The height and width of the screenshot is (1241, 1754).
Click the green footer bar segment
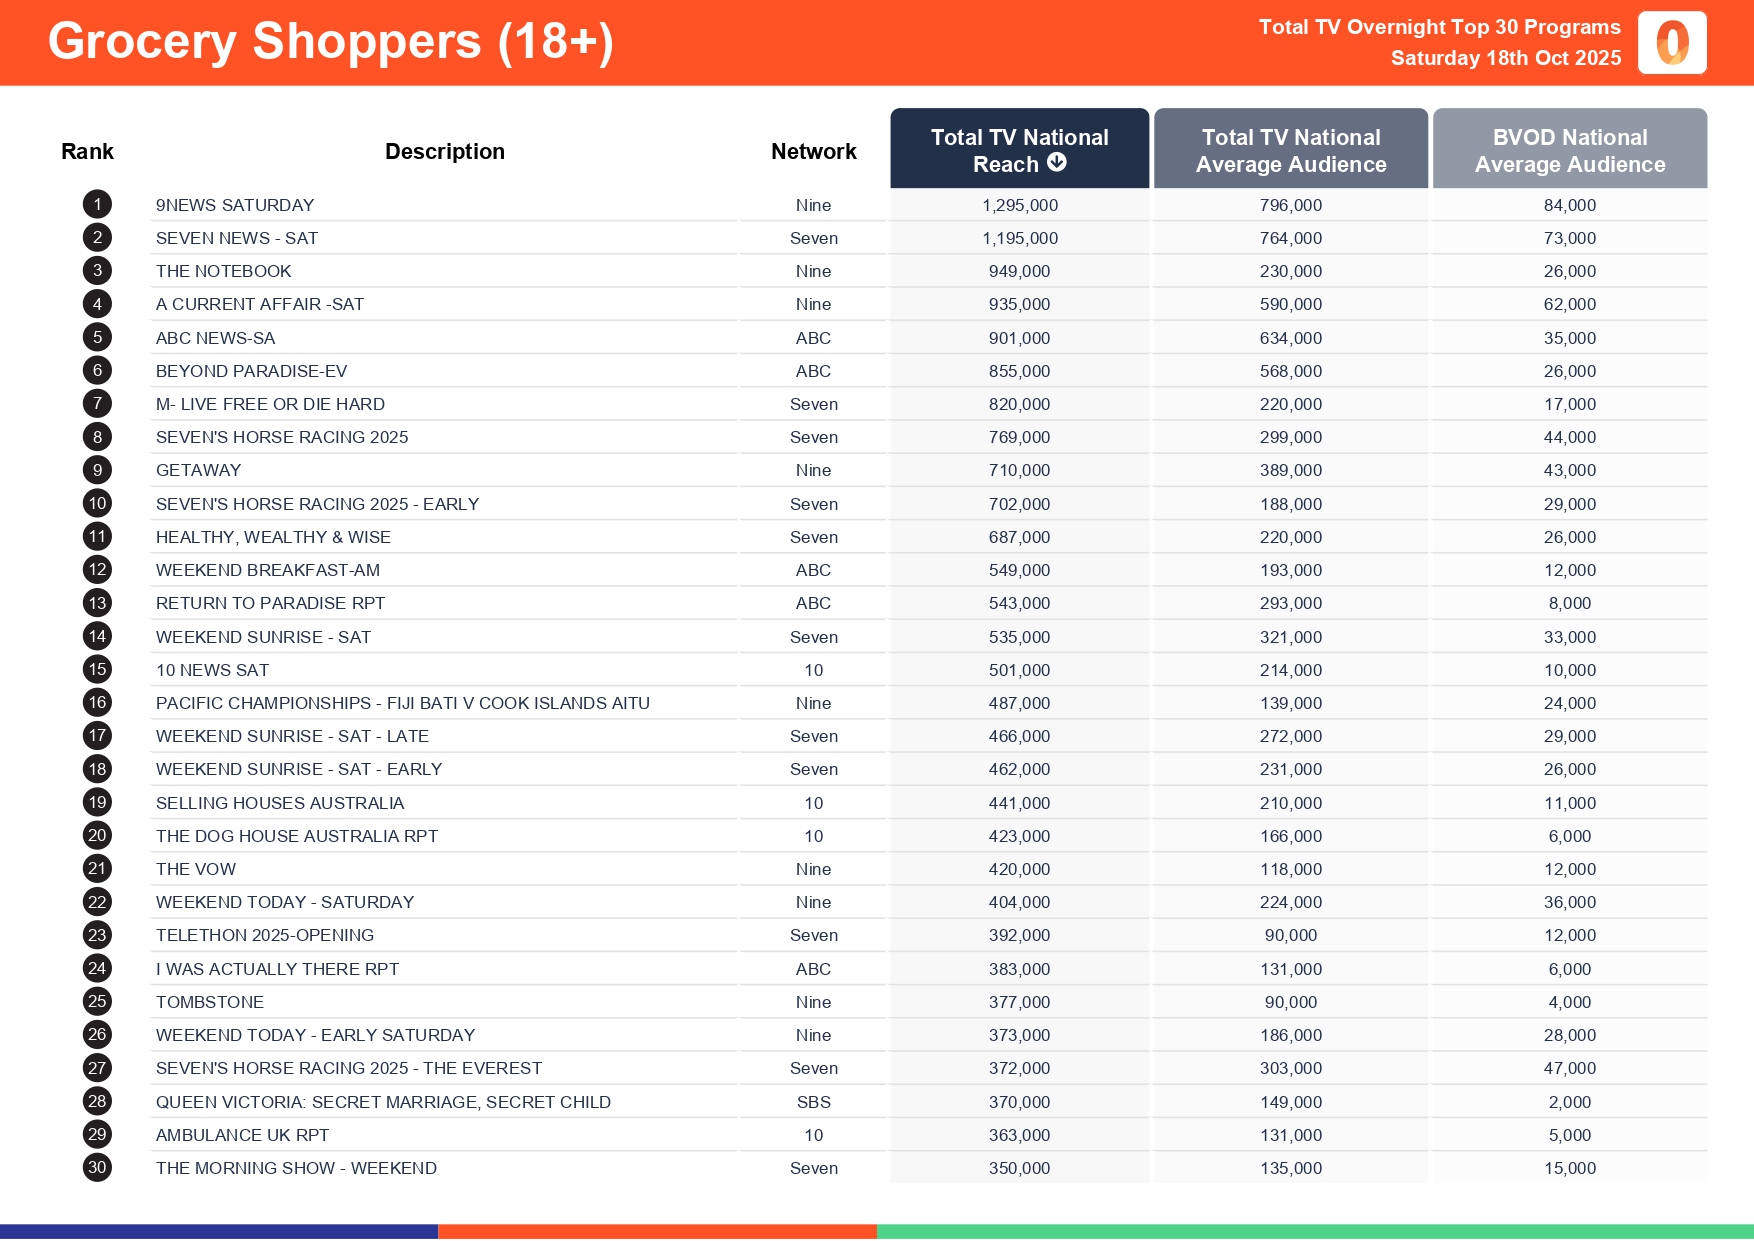click(x=1315, y=1232)
